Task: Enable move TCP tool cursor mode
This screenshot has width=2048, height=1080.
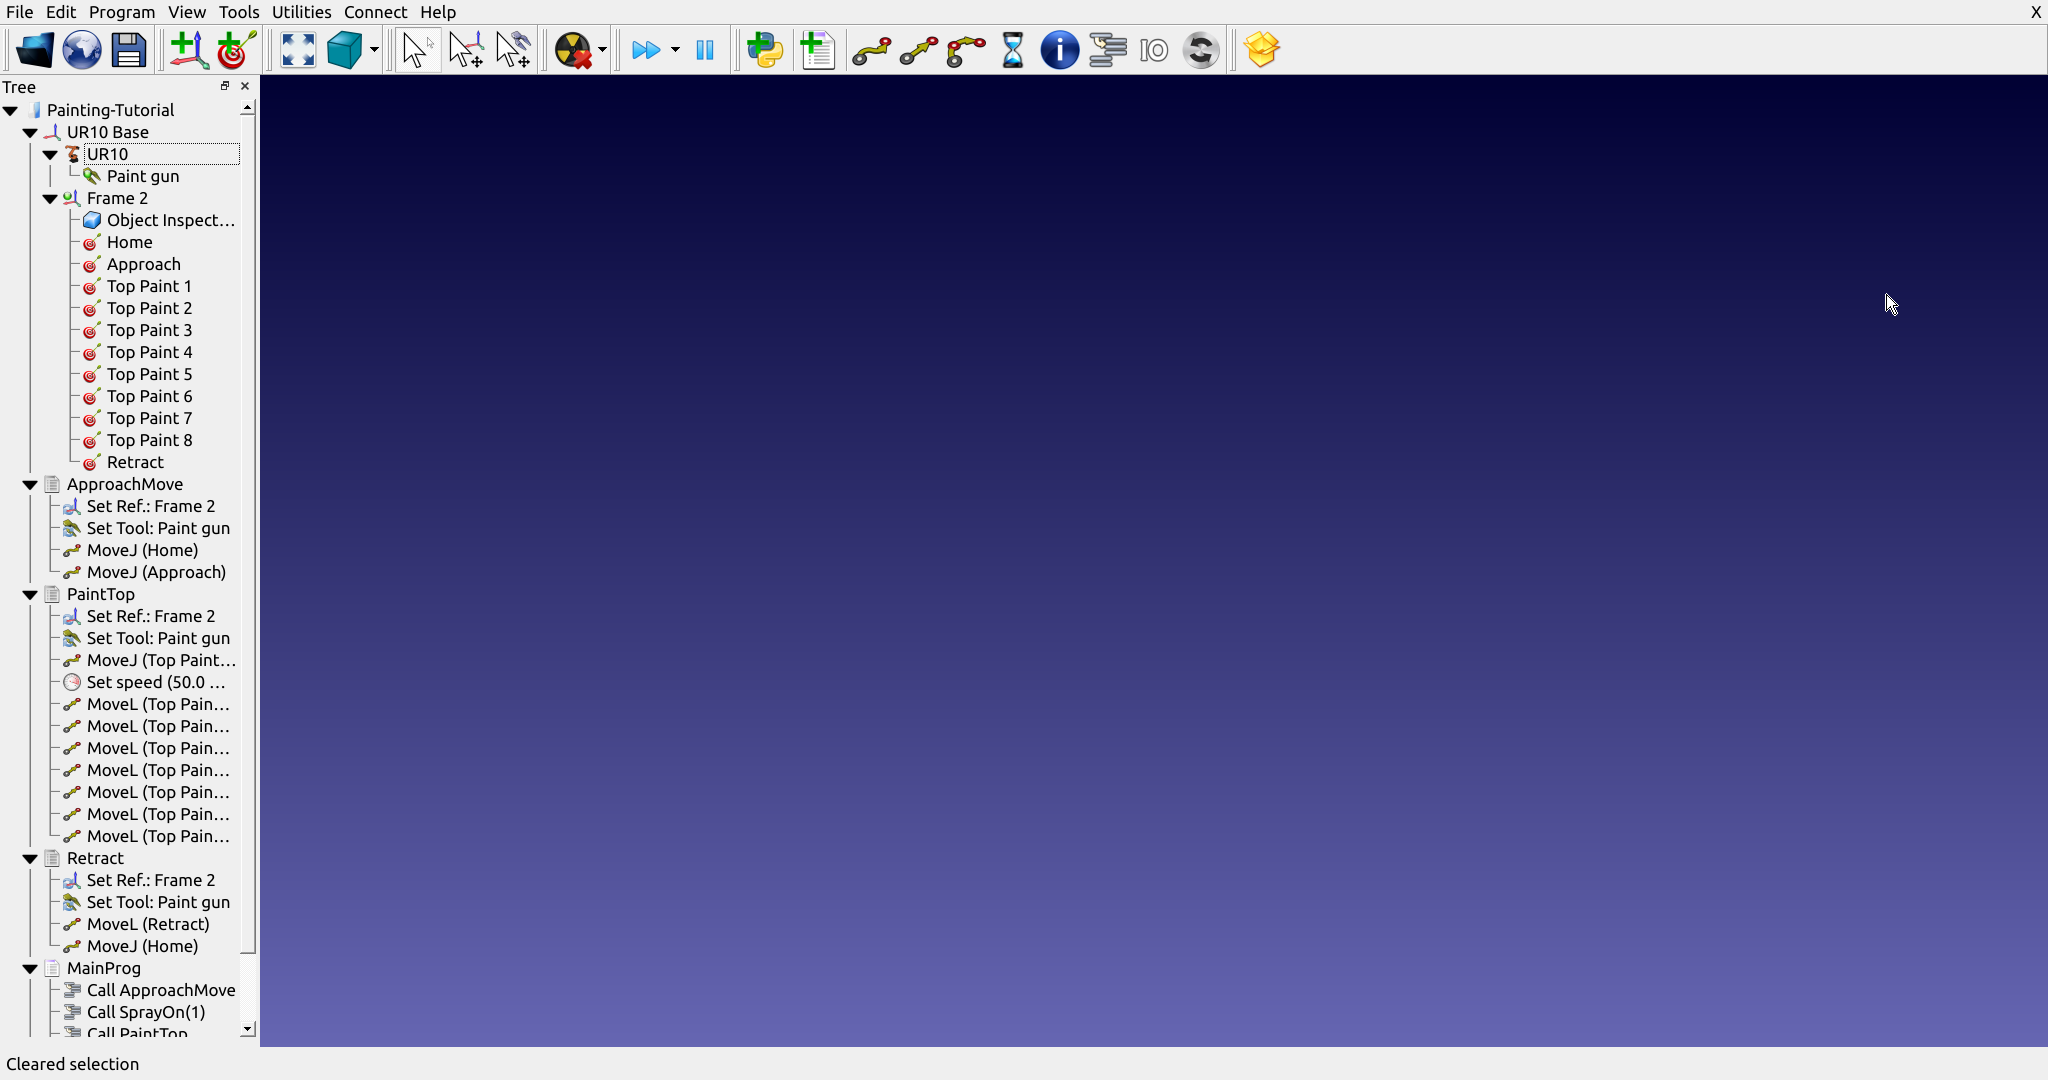Action: coord(514,49)
